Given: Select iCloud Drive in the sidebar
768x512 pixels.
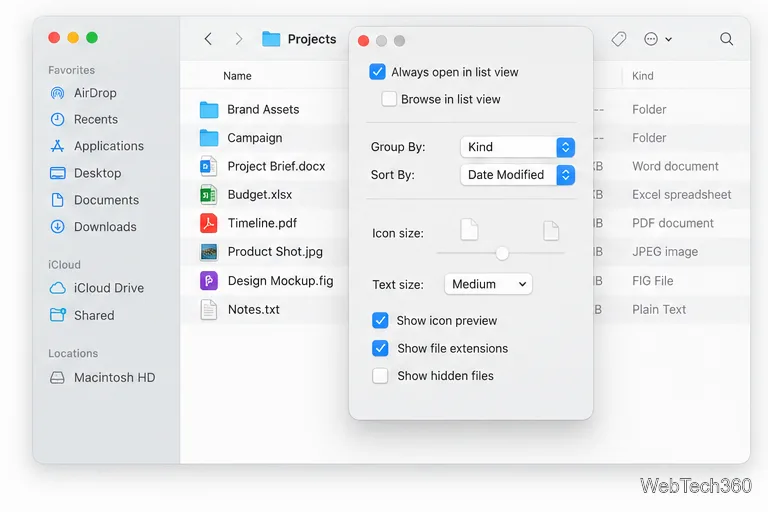Looking at the screenshot, I should (109, 288).
